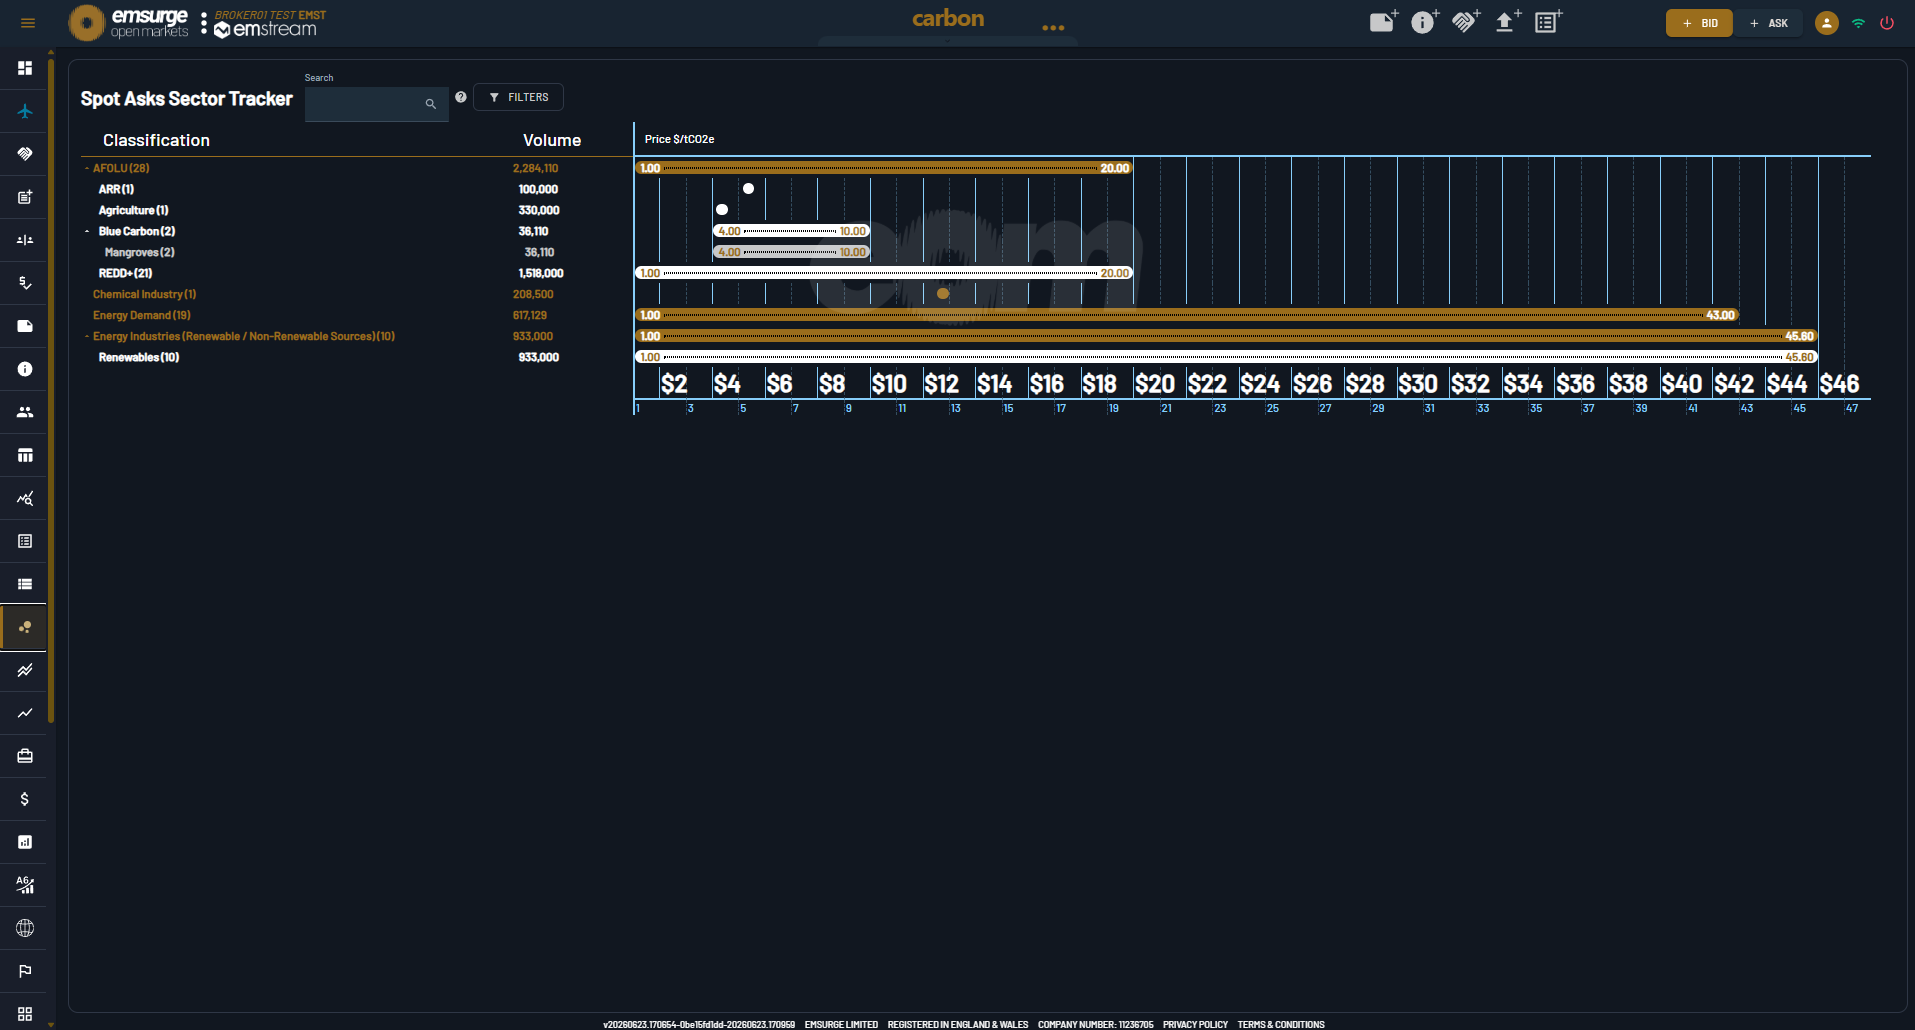Screen dimensions: 1915x1030
Task: Click the + BID button
Action: click(1699, 23)
